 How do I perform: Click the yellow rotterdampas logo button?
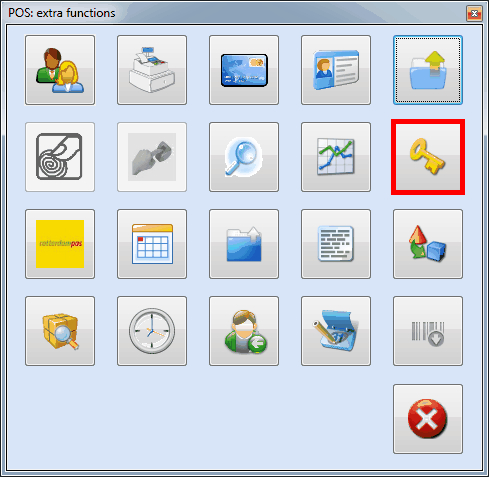coord(60,244)
